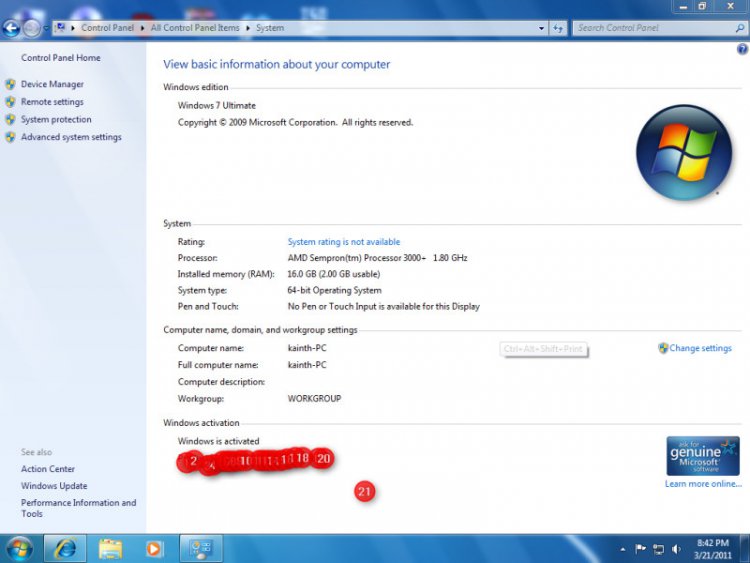Select System breadcrumb in address bar

(x=270, y=28)
